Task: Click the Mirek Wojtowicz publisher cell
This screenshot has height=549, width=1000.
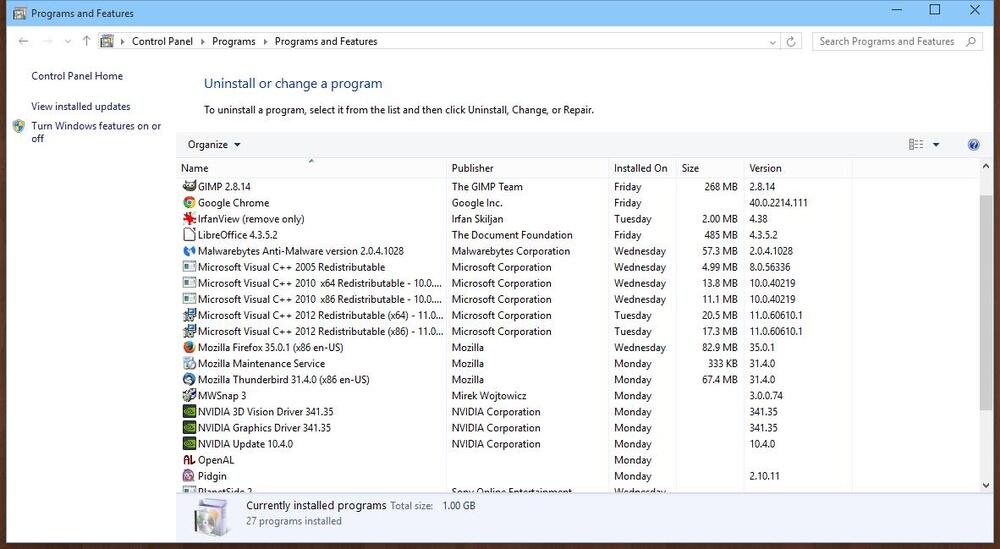Action: 489,395
